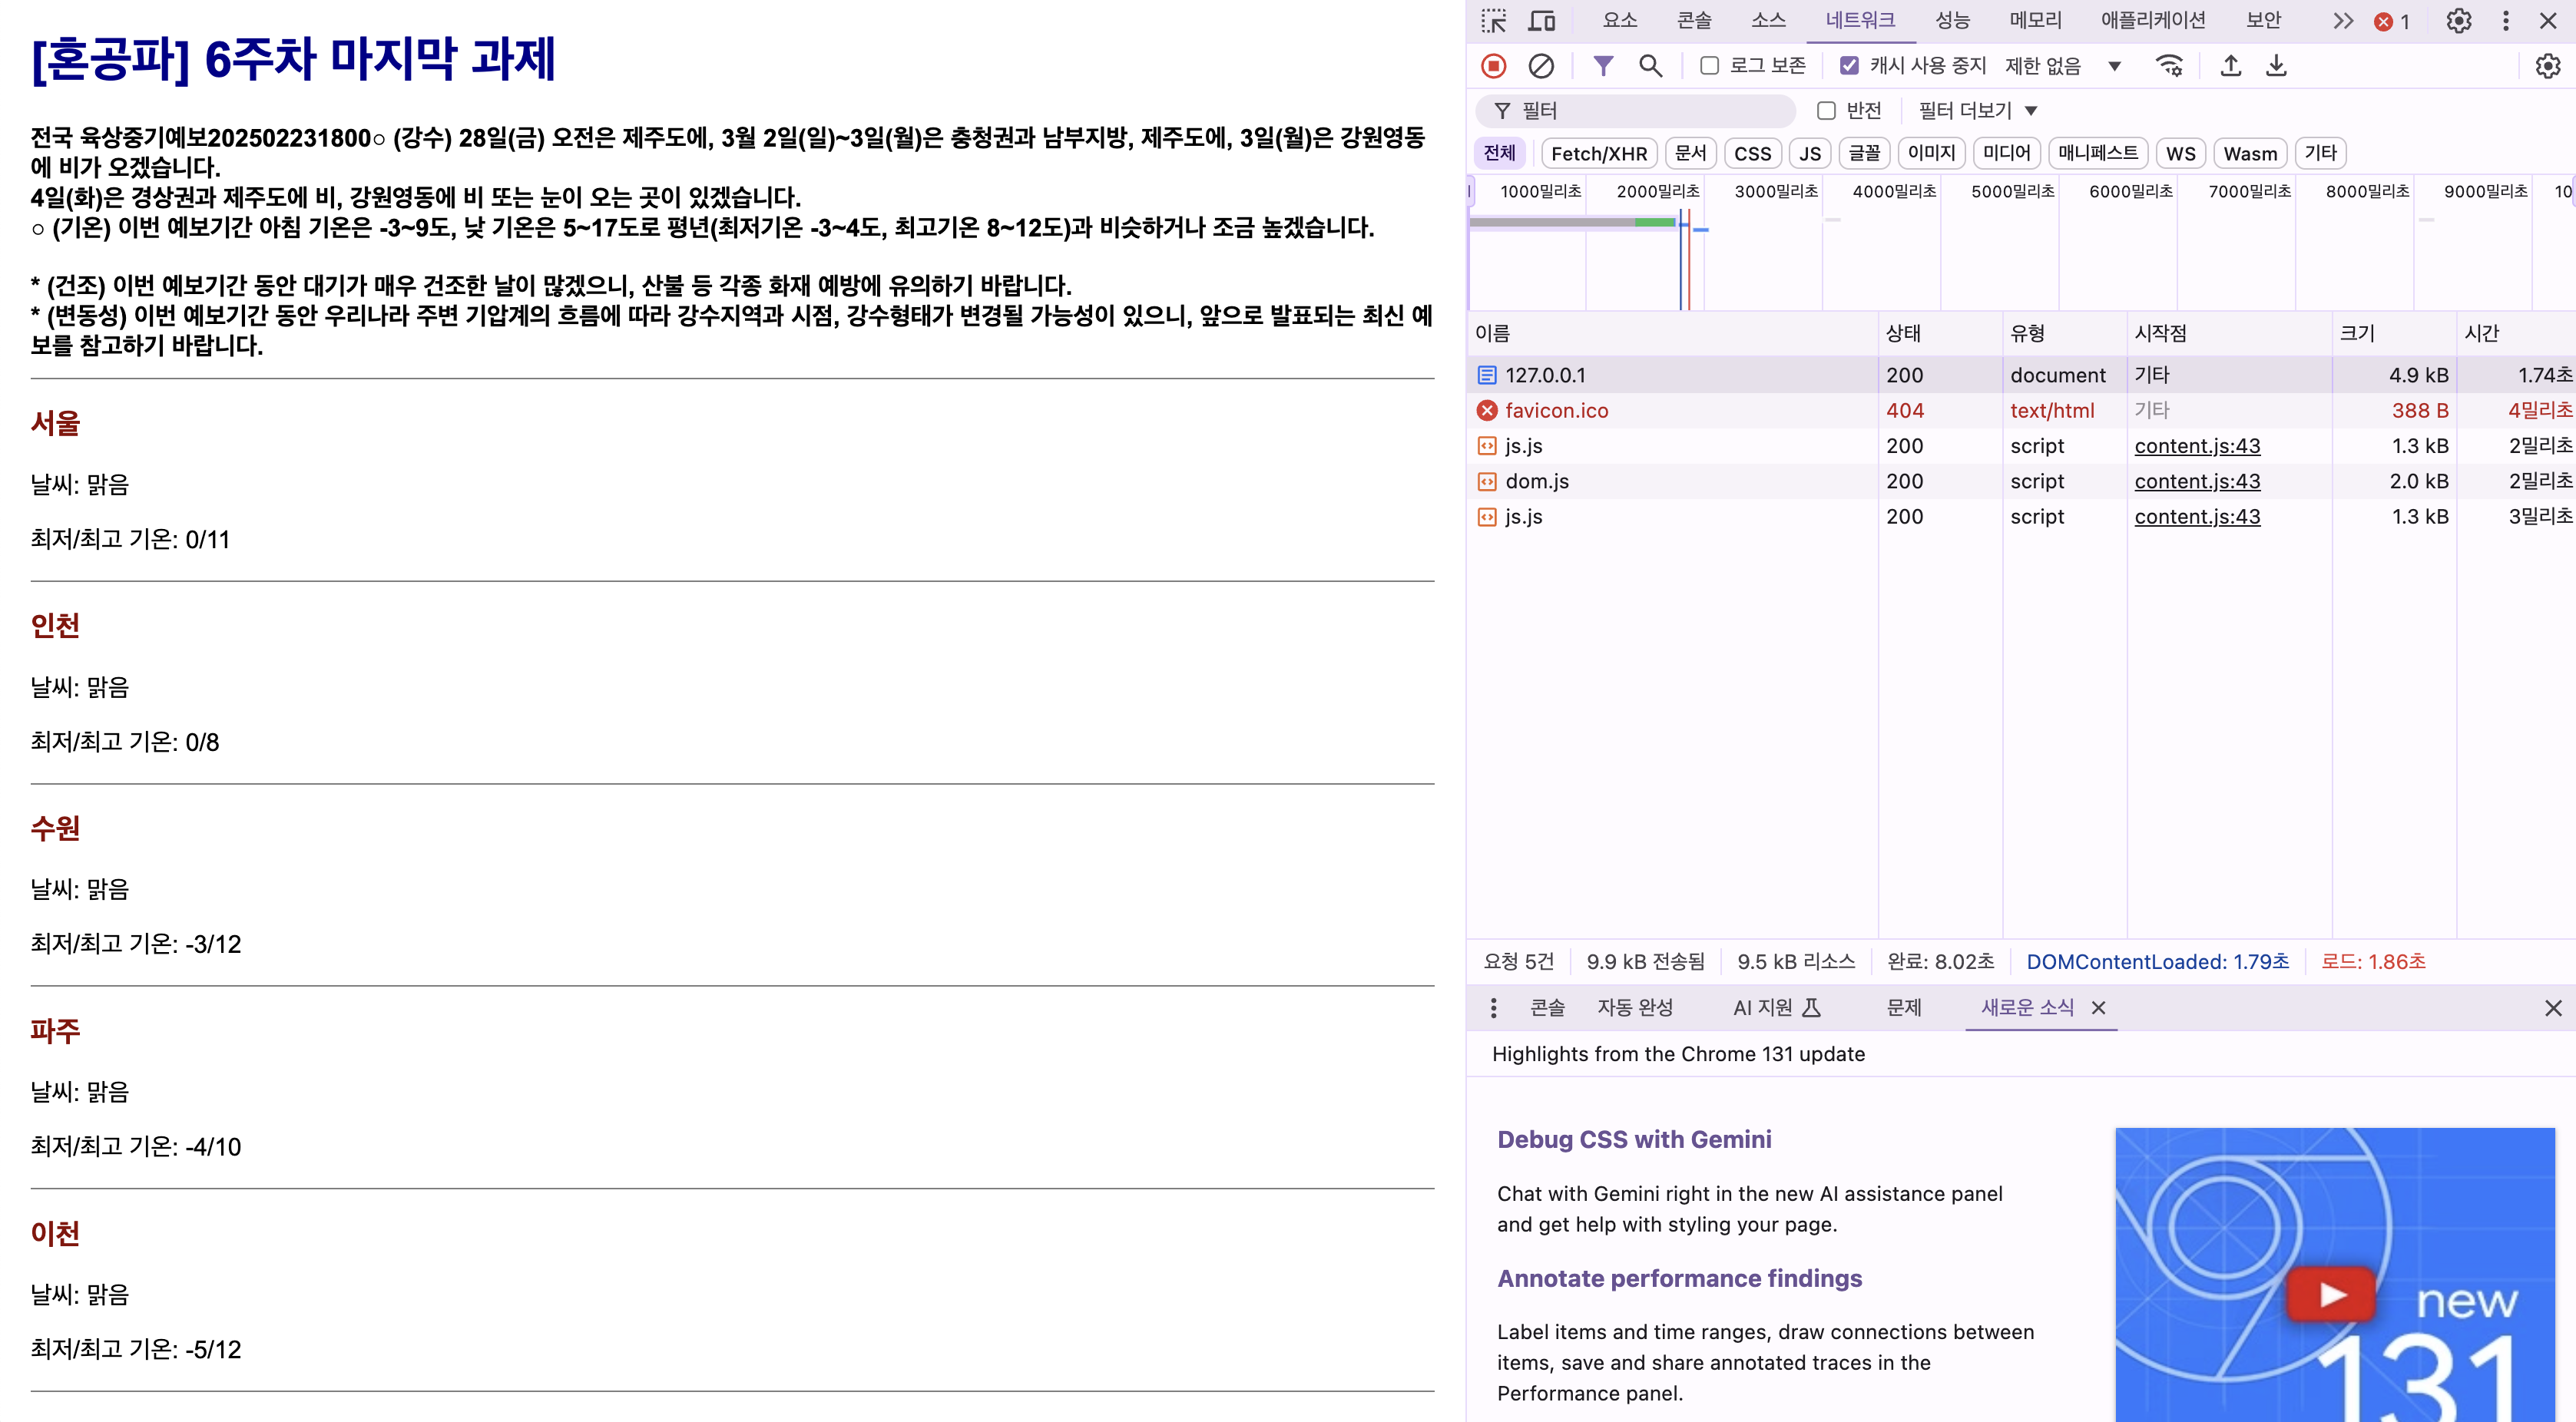Click the inspect element picker icon
Viewport: 2576px width, 1422px height.
(1494, 21)
